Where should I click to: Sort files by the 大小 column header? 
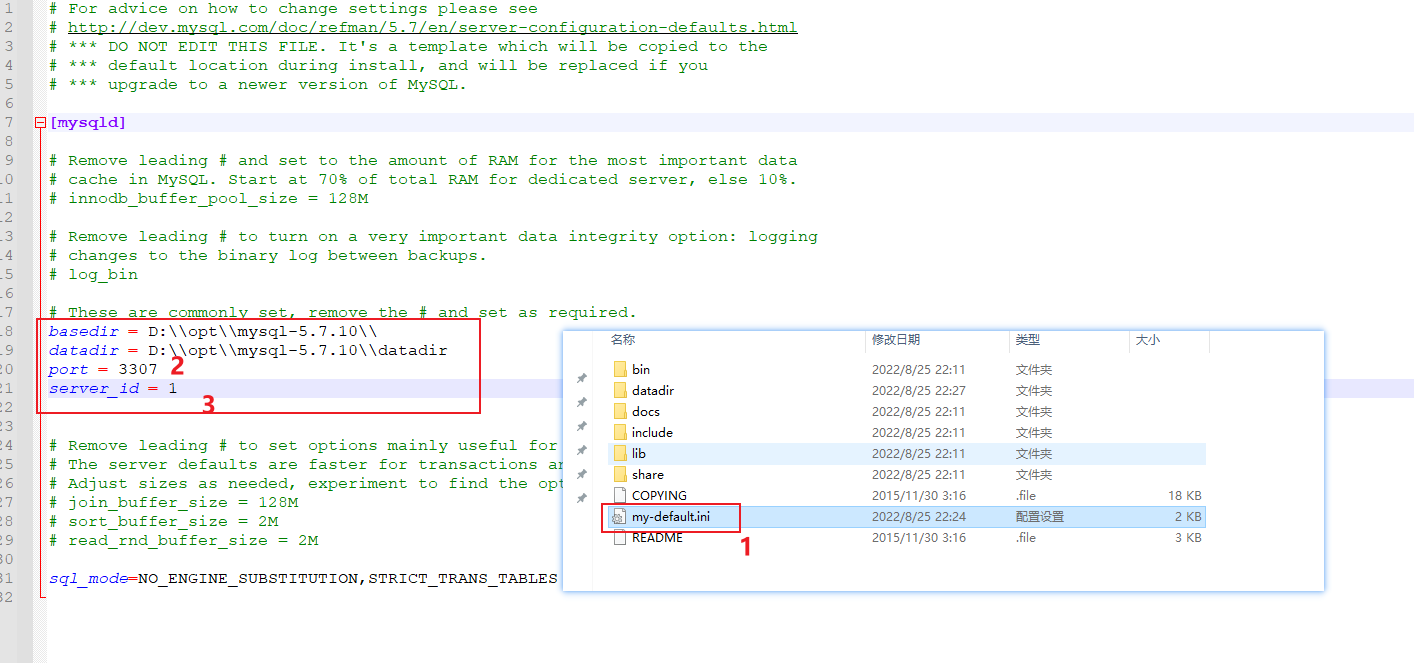(x=1148, y=340)
